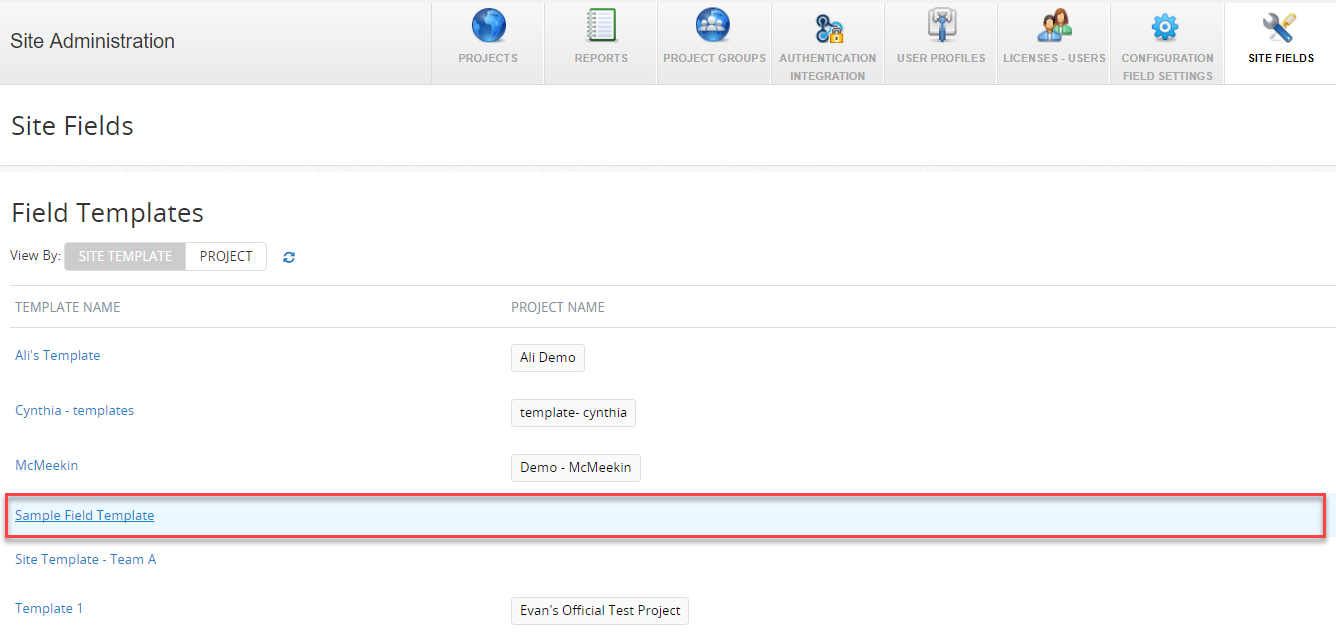Viewport: 1336px width, 636px height.
Task: Switch view to Project
Action: [226, 256]
